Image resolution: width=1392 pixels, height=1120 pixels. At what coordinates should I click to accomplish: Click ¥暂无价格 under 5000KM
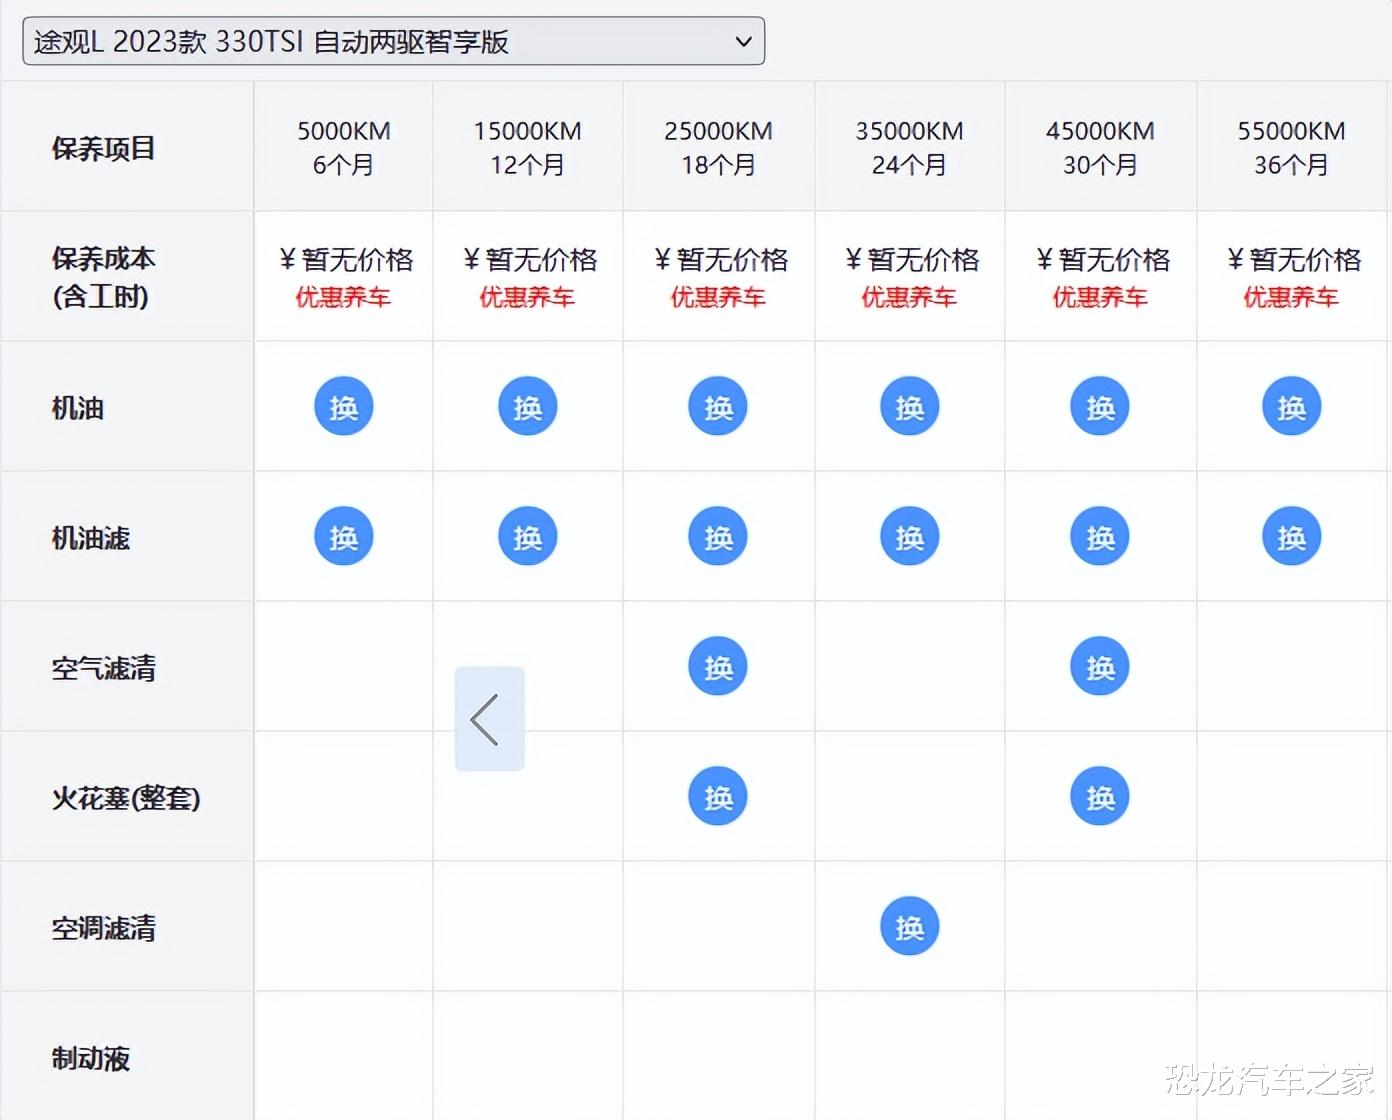click(346, 260)
